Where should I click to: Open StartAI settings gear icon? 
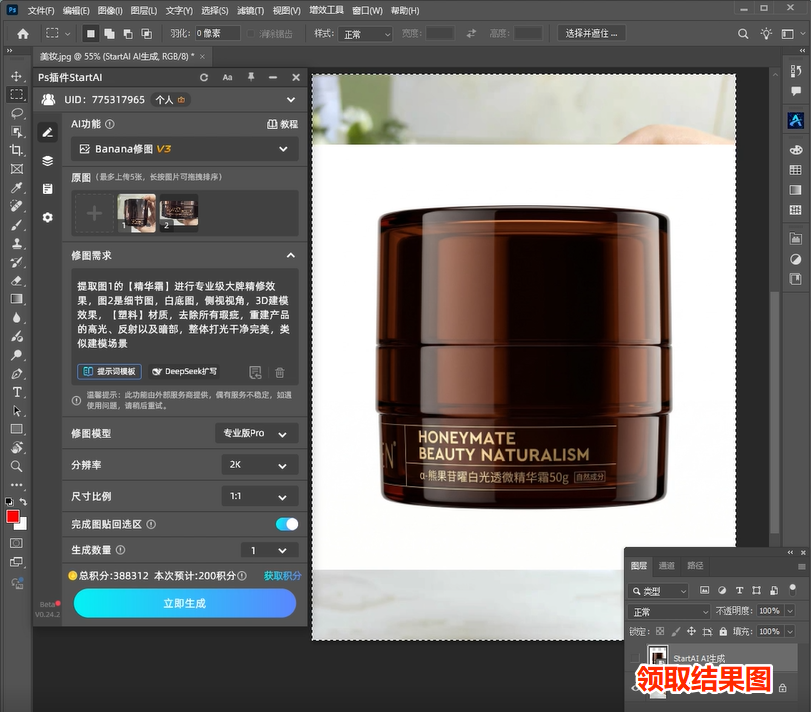tap(48, 217)
